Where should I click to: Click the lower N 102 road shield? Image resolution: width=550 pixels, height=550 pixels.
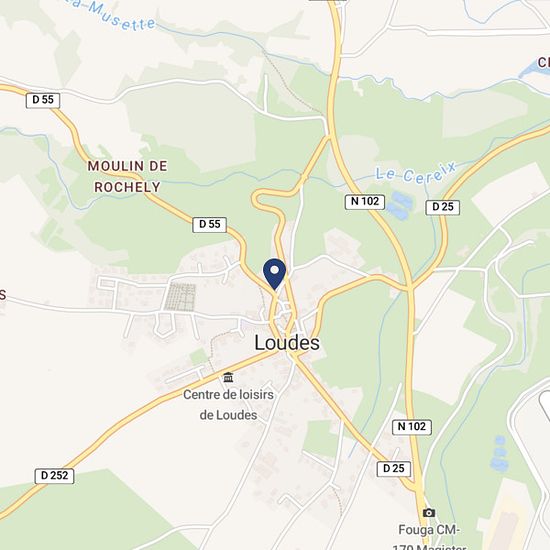[x=411, y=427]
